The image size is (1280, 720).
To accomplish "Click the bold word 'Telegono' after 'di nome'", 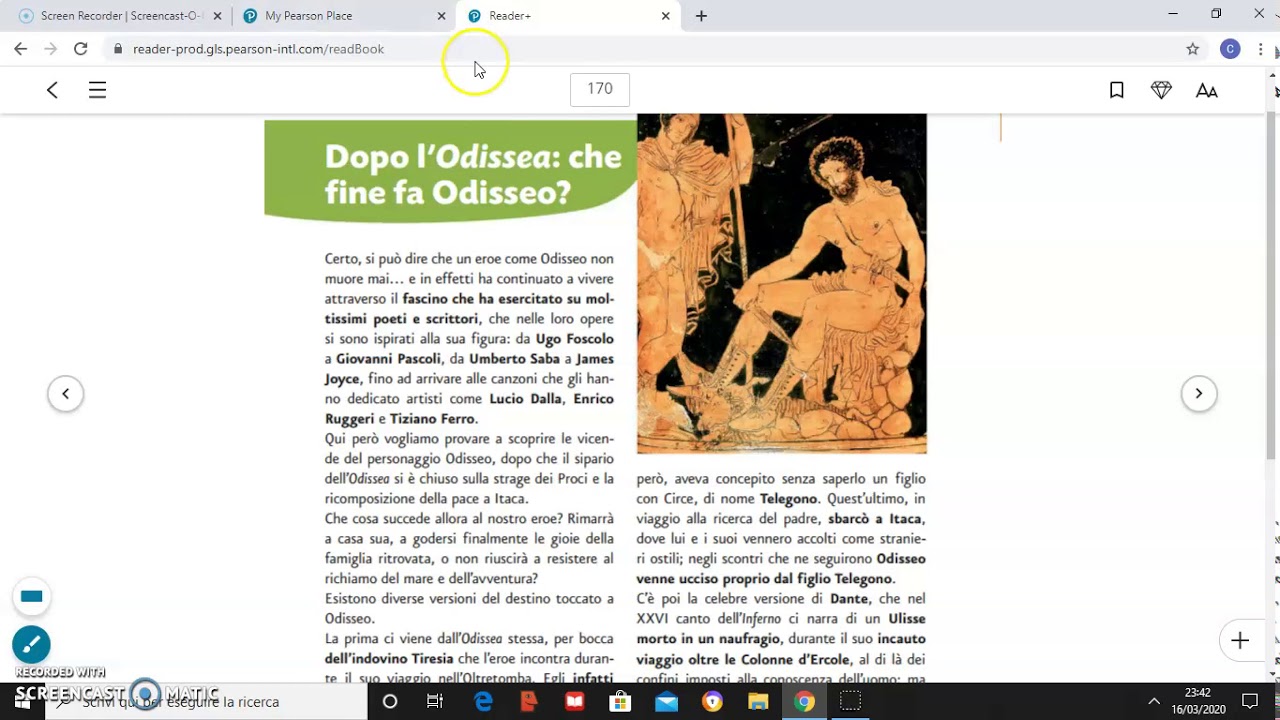I will pos(789,499).
